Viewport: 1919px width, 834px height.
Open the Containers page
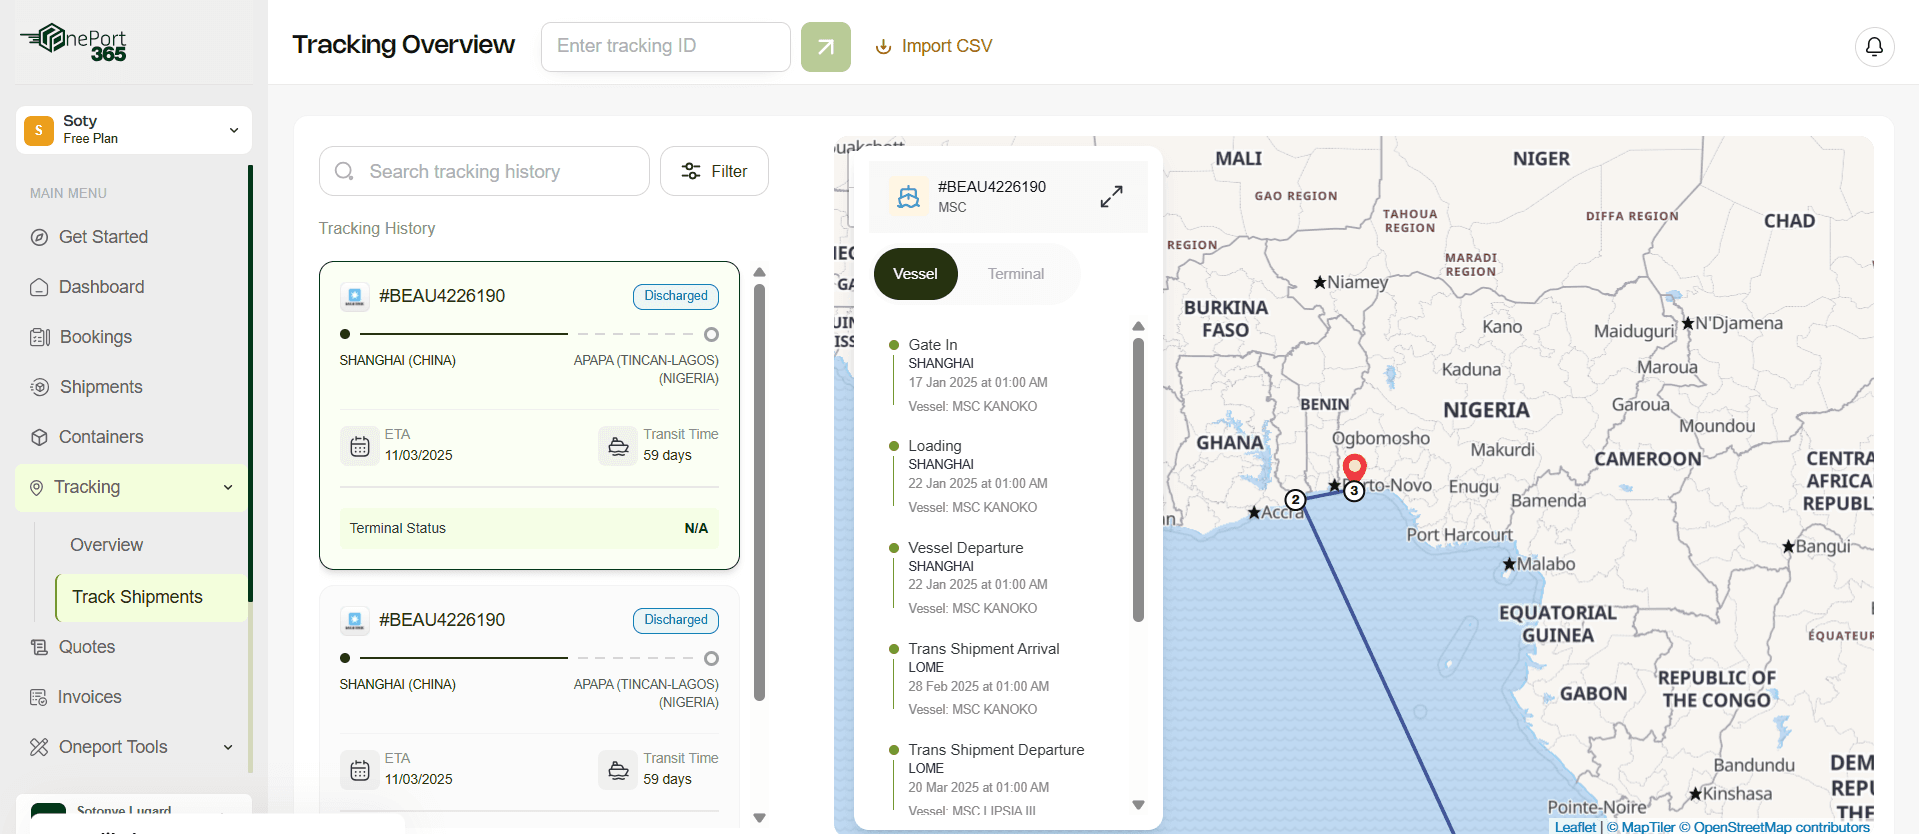point(101,437)
